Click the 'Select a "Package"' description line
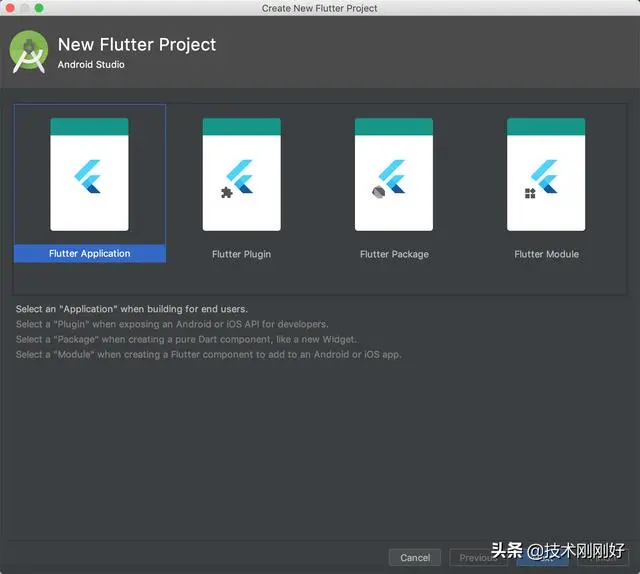This screenshot has width=640, height=574. click(x=187, y=339)
